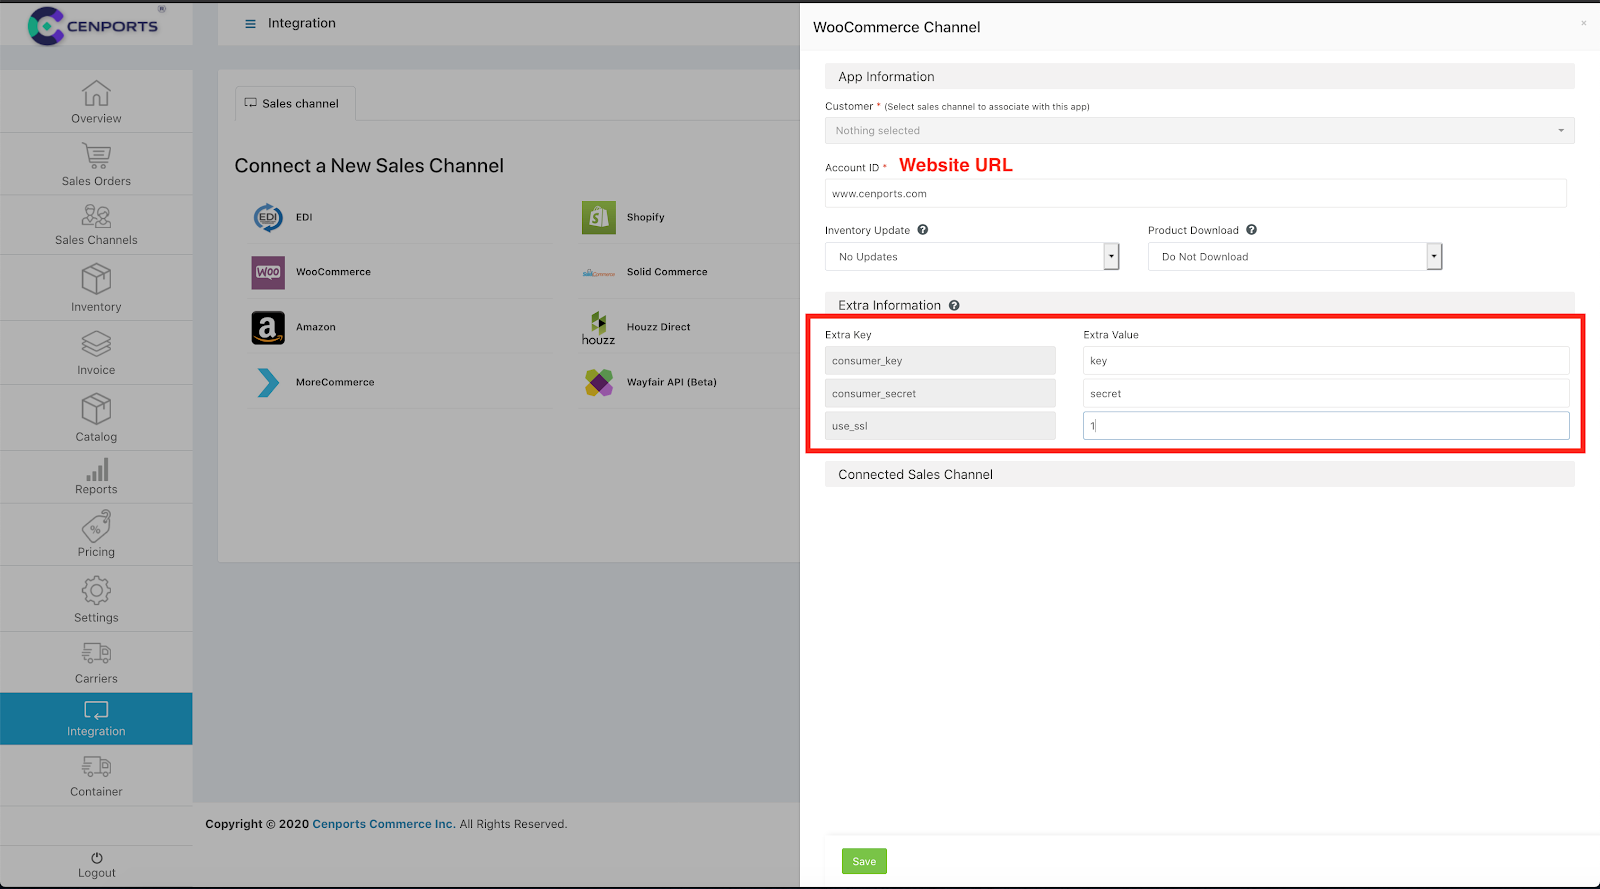Click the App Information section heading
This screenshot has height=889, width=1600.
coord(886,77)
